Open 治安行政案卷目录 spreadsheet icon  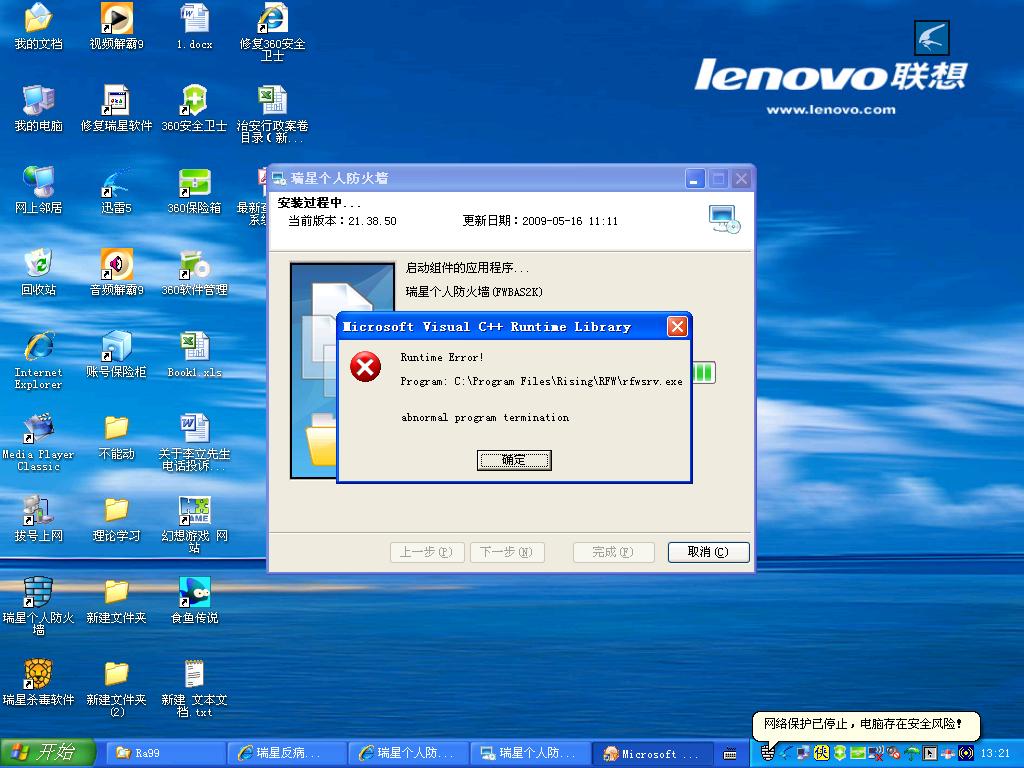[272, 113]
